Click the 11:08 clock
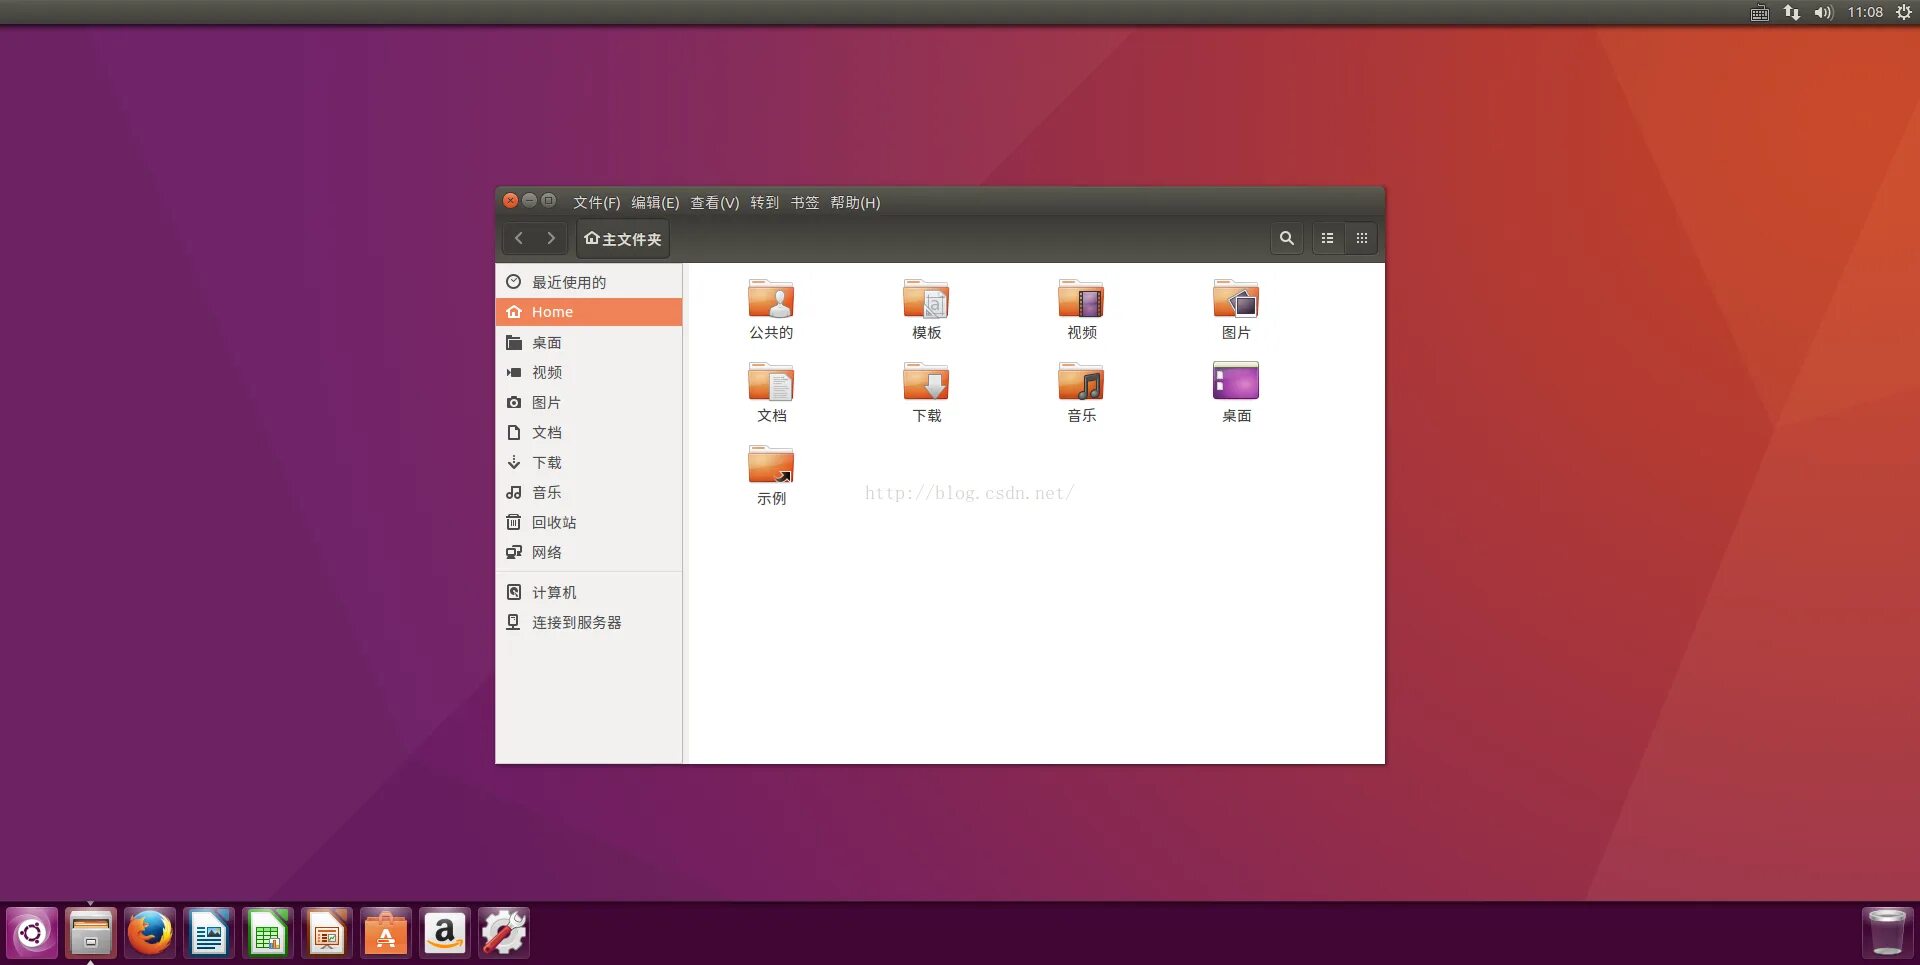 tap(1865, 12)
